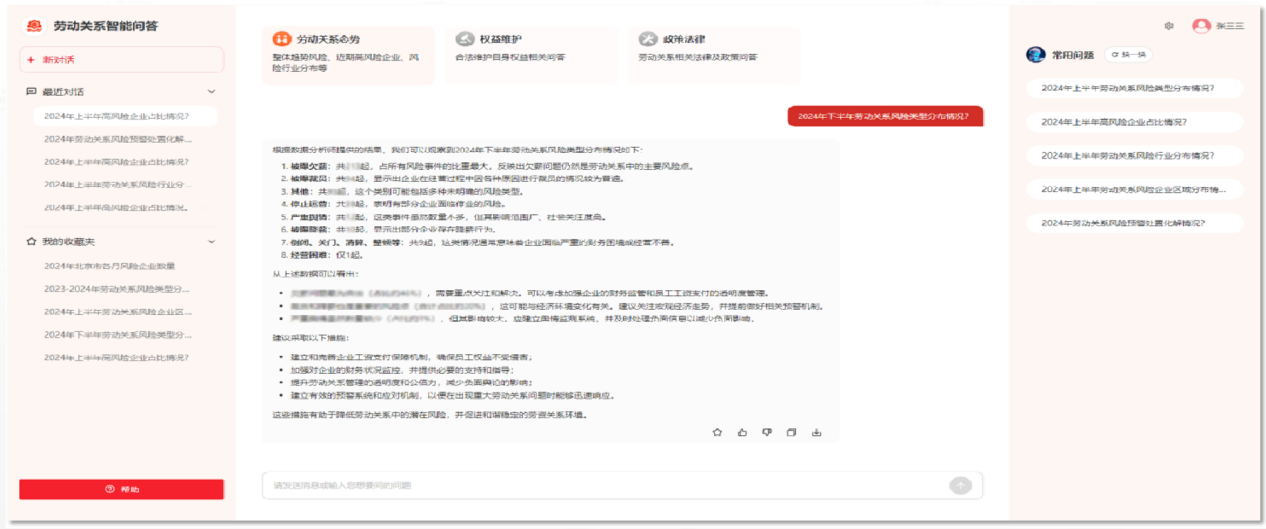Click the message input field
The width and height of the screenshot is (1266, 529).
tap(600, 485)
